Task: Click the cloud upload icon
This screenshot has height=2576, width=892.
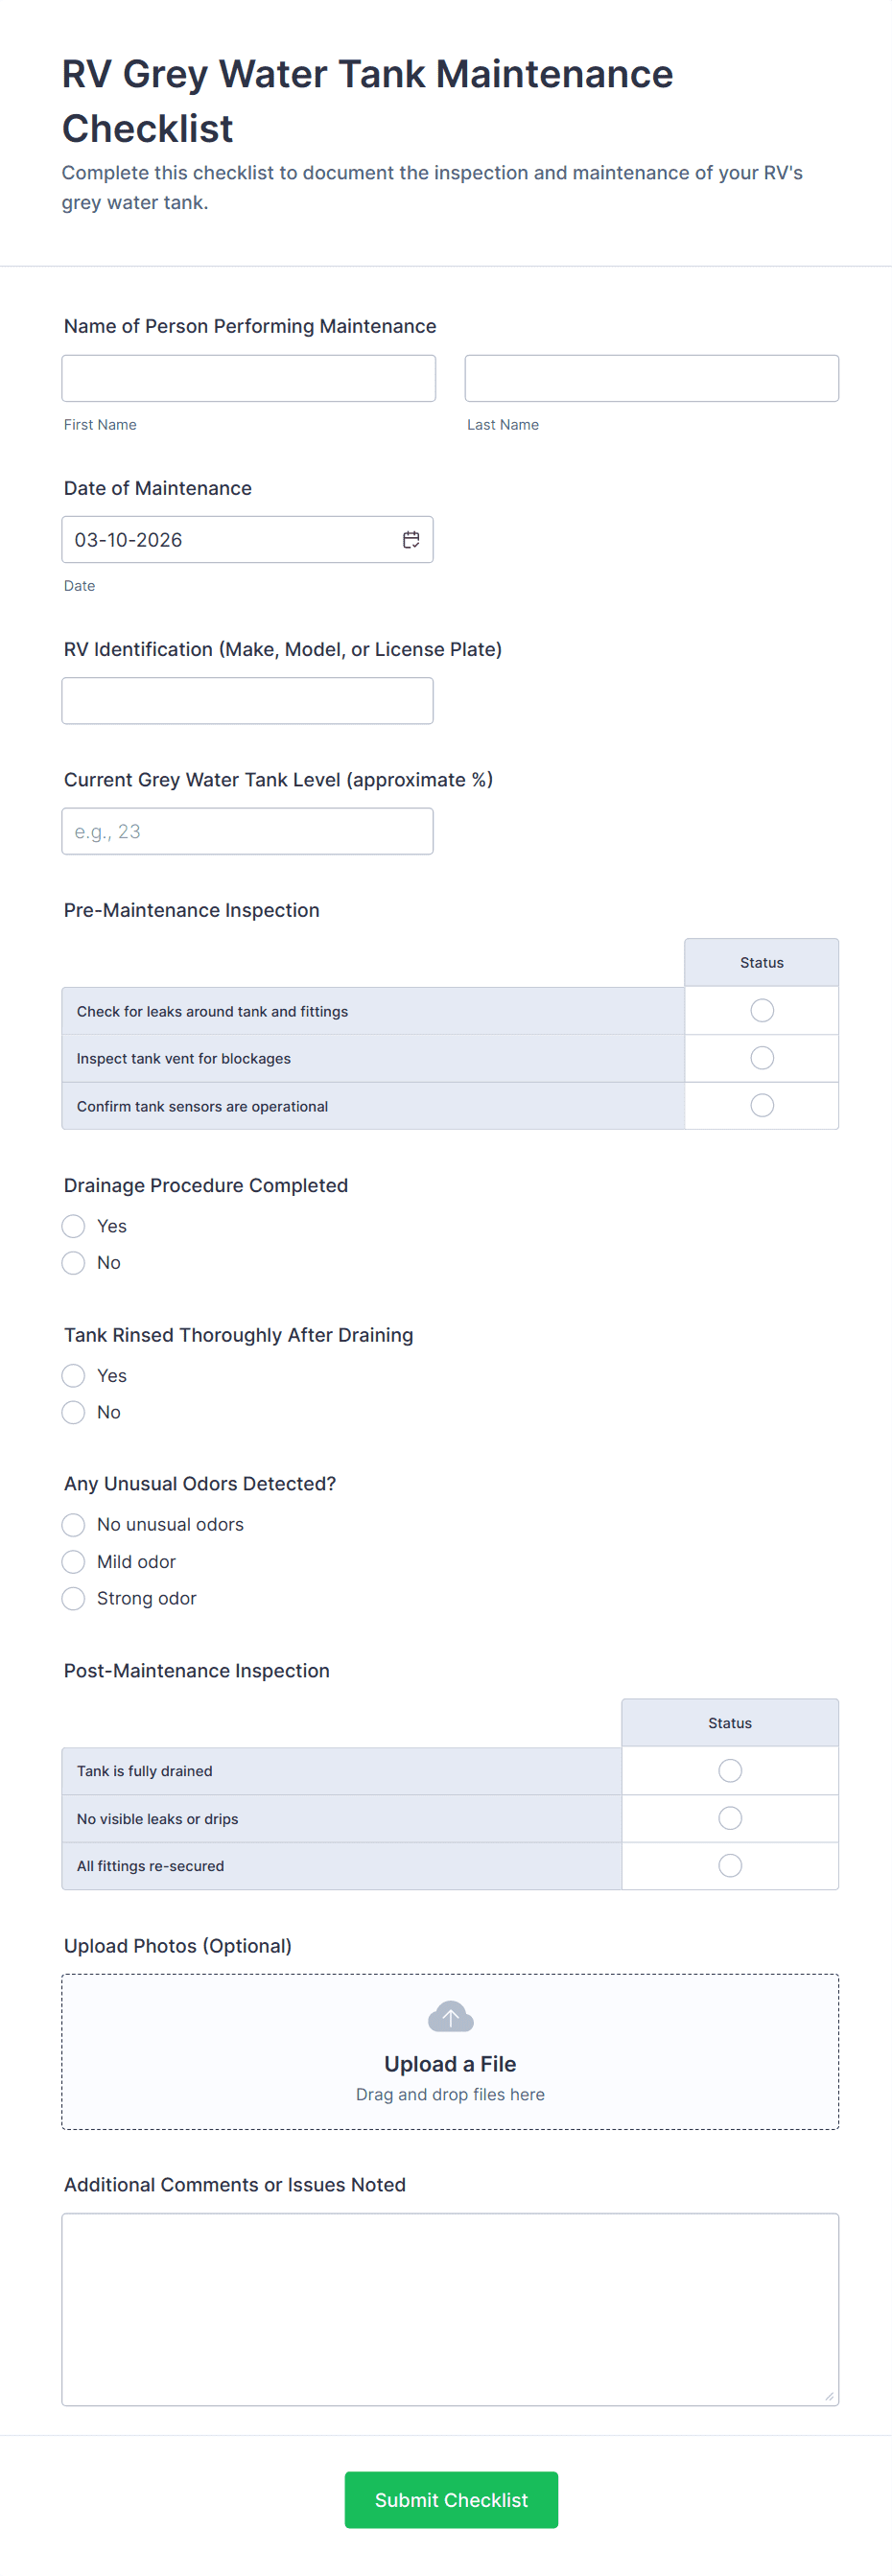Action: click(450, 2017)
